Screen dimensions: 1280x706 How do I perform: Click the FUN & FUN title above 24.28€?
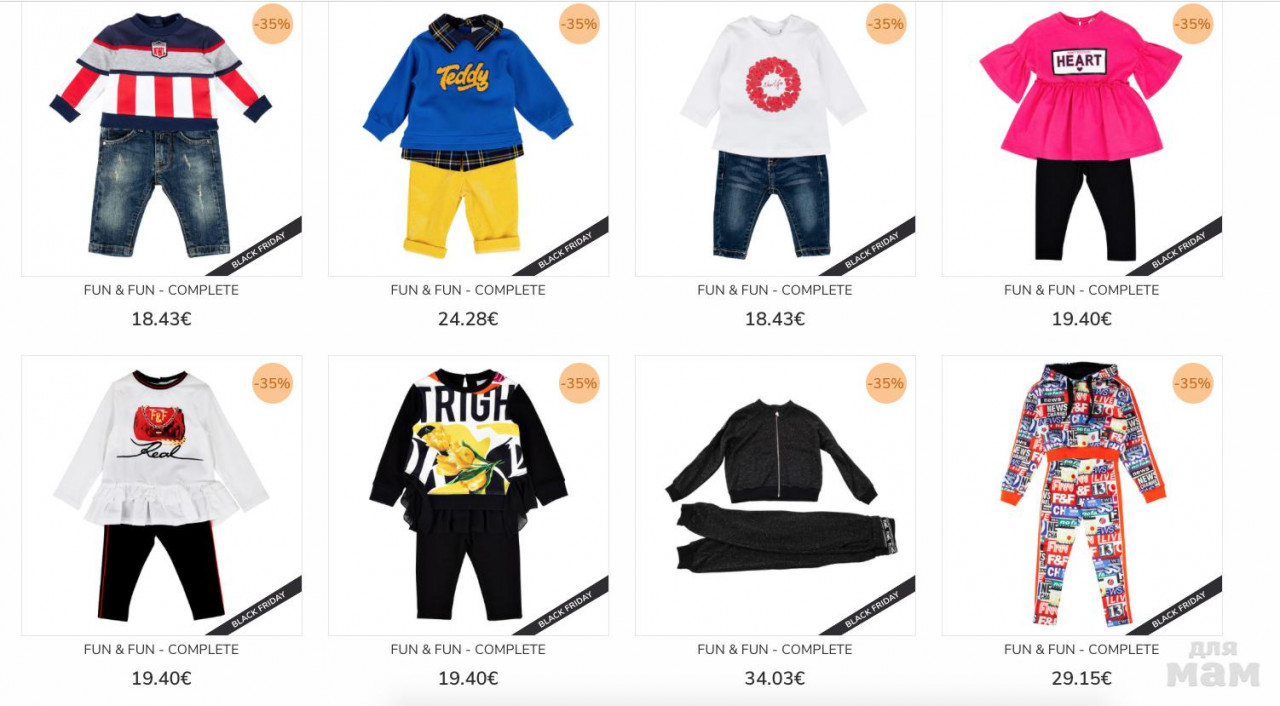click(468, 290)
